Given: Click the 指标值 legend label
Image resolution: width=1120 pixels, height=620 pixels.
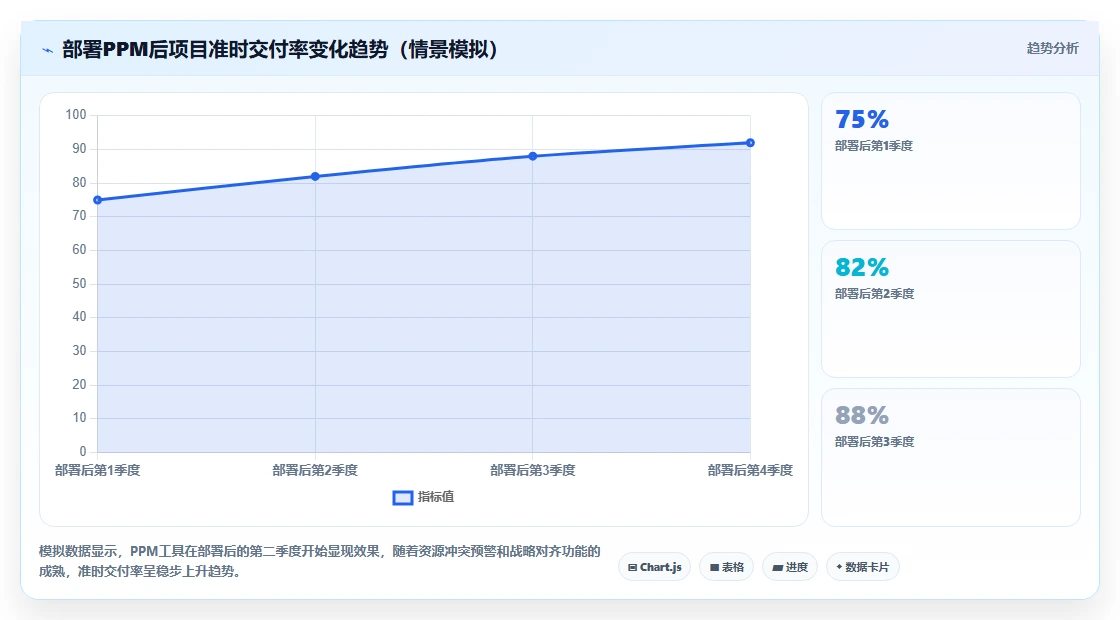Looking at the screenshot, I should pyautogui.click(x=436, y=497).
